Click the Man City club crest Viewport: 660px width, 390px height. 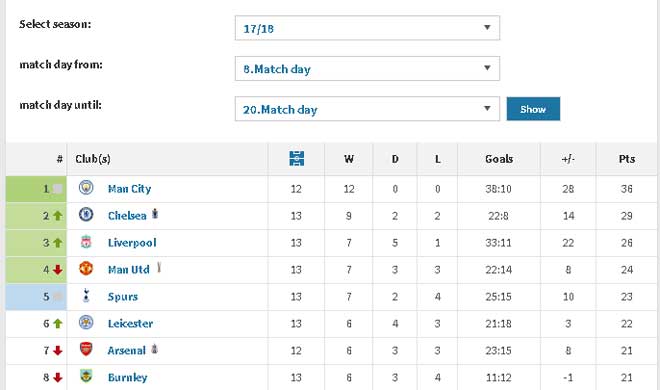click(x=86, y=188)
